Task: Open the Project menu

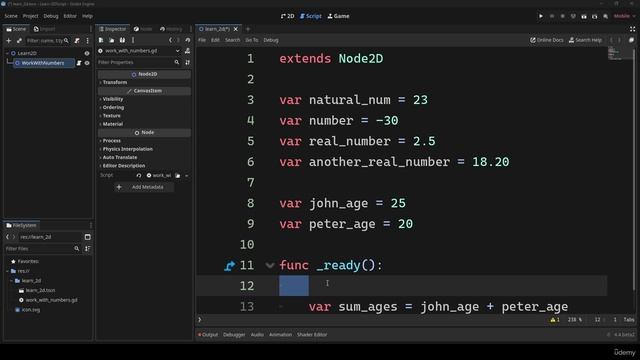Action: (30, 16)
